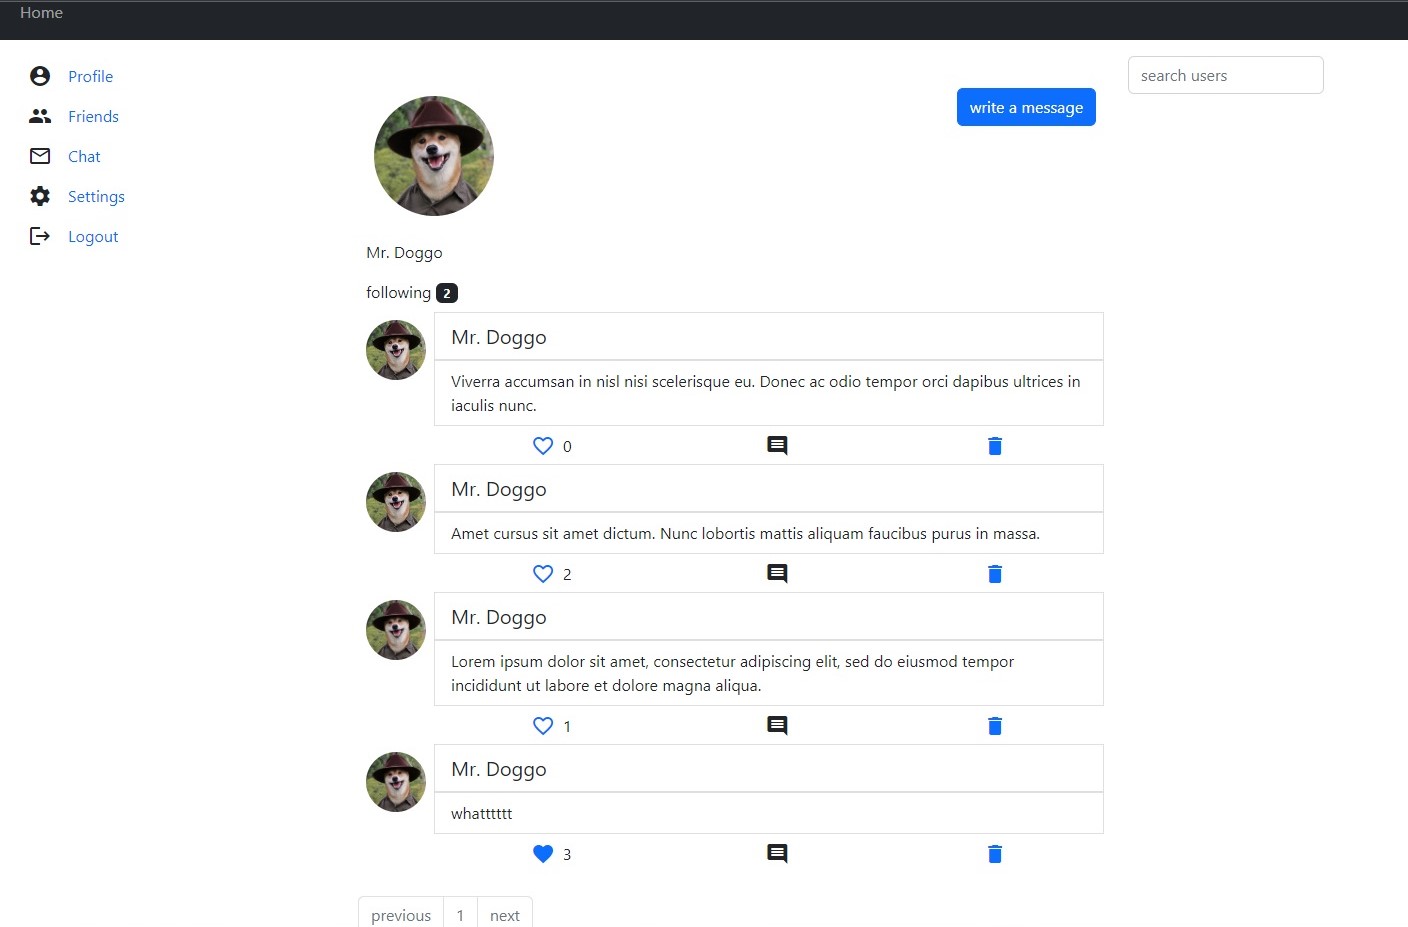
Task: Click the 'search users' input field
Action: [1225, 75]
